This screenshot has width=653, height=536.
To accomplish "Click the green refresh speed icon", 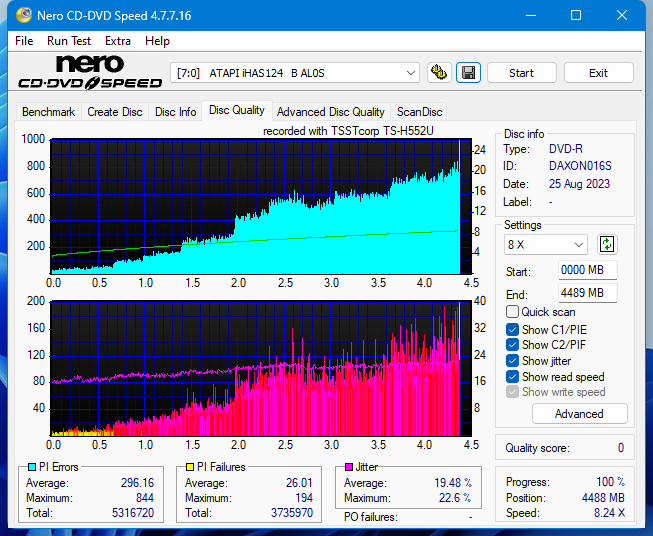I will (x=607, y=244).
